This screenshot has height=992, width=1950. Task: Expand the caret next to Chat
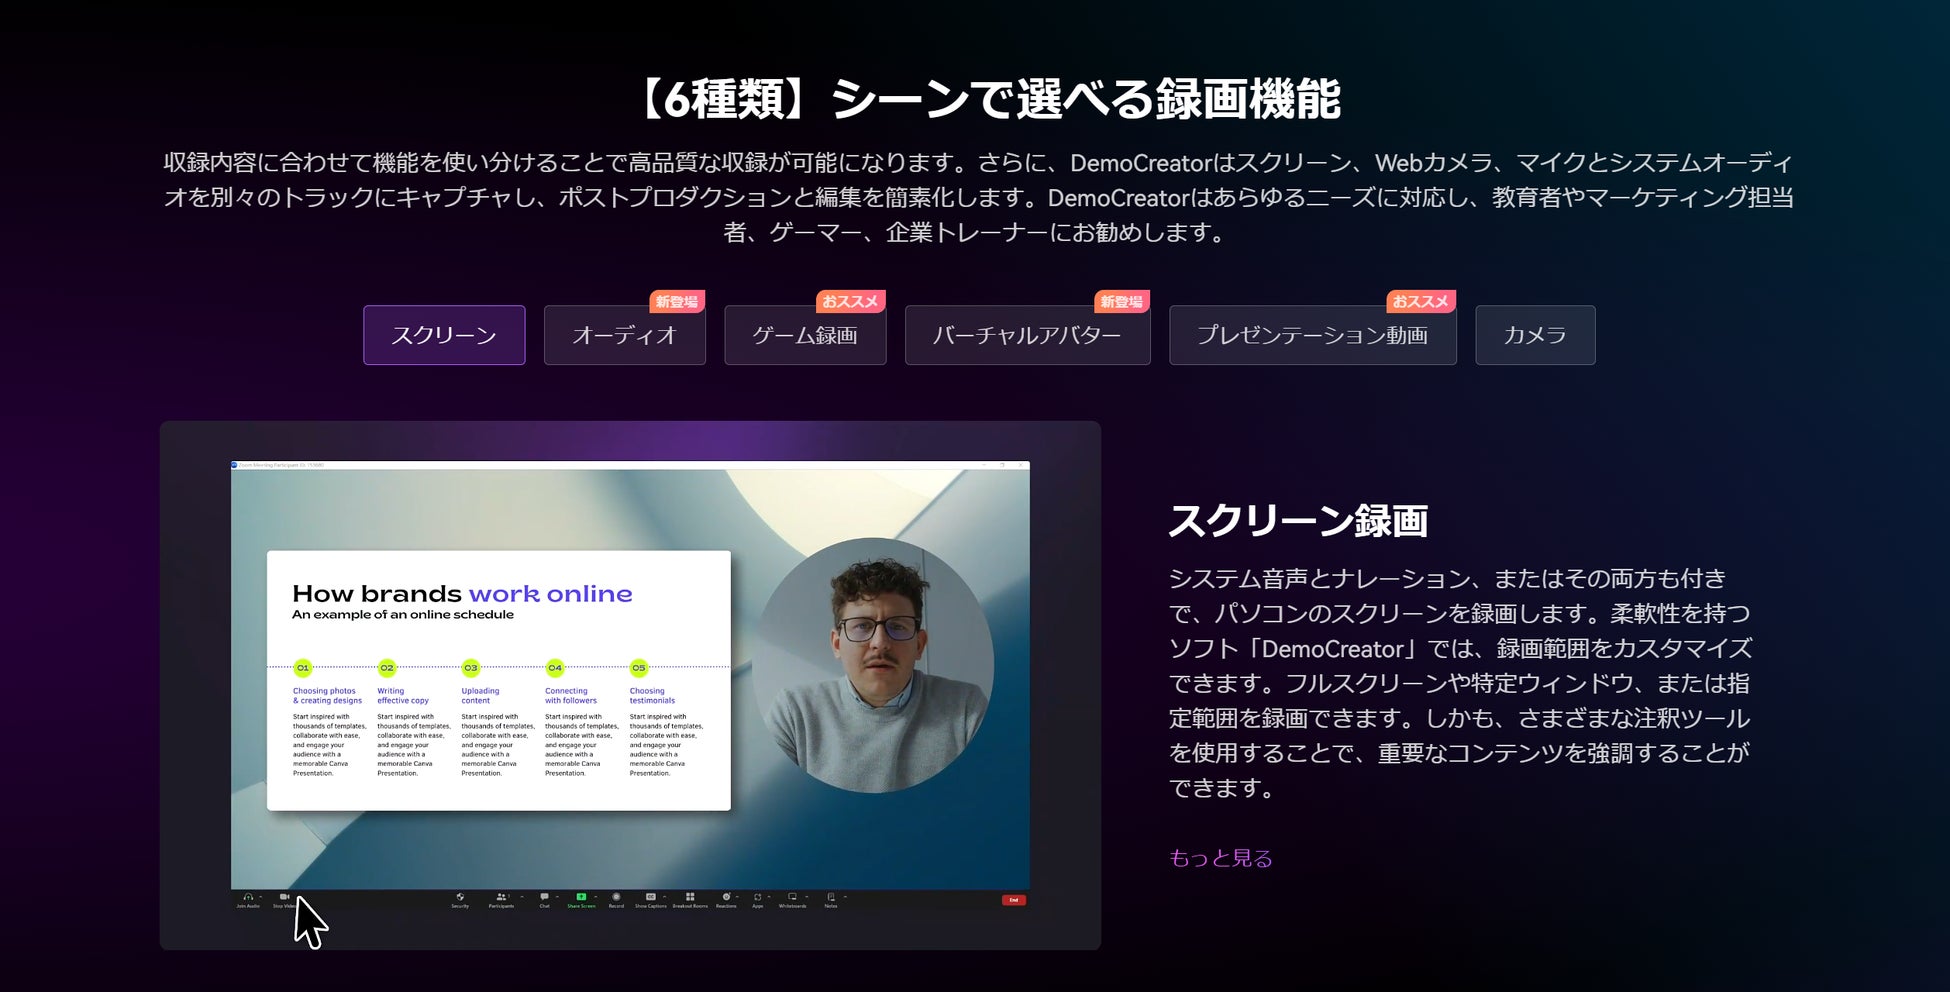(x=557, y=897)
